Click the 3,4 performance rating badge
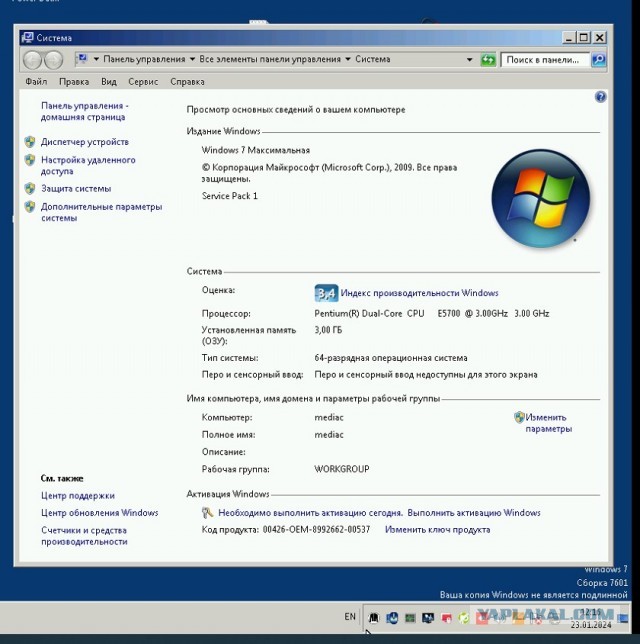This screenshot has height=644, width=640. pos(326,293)
